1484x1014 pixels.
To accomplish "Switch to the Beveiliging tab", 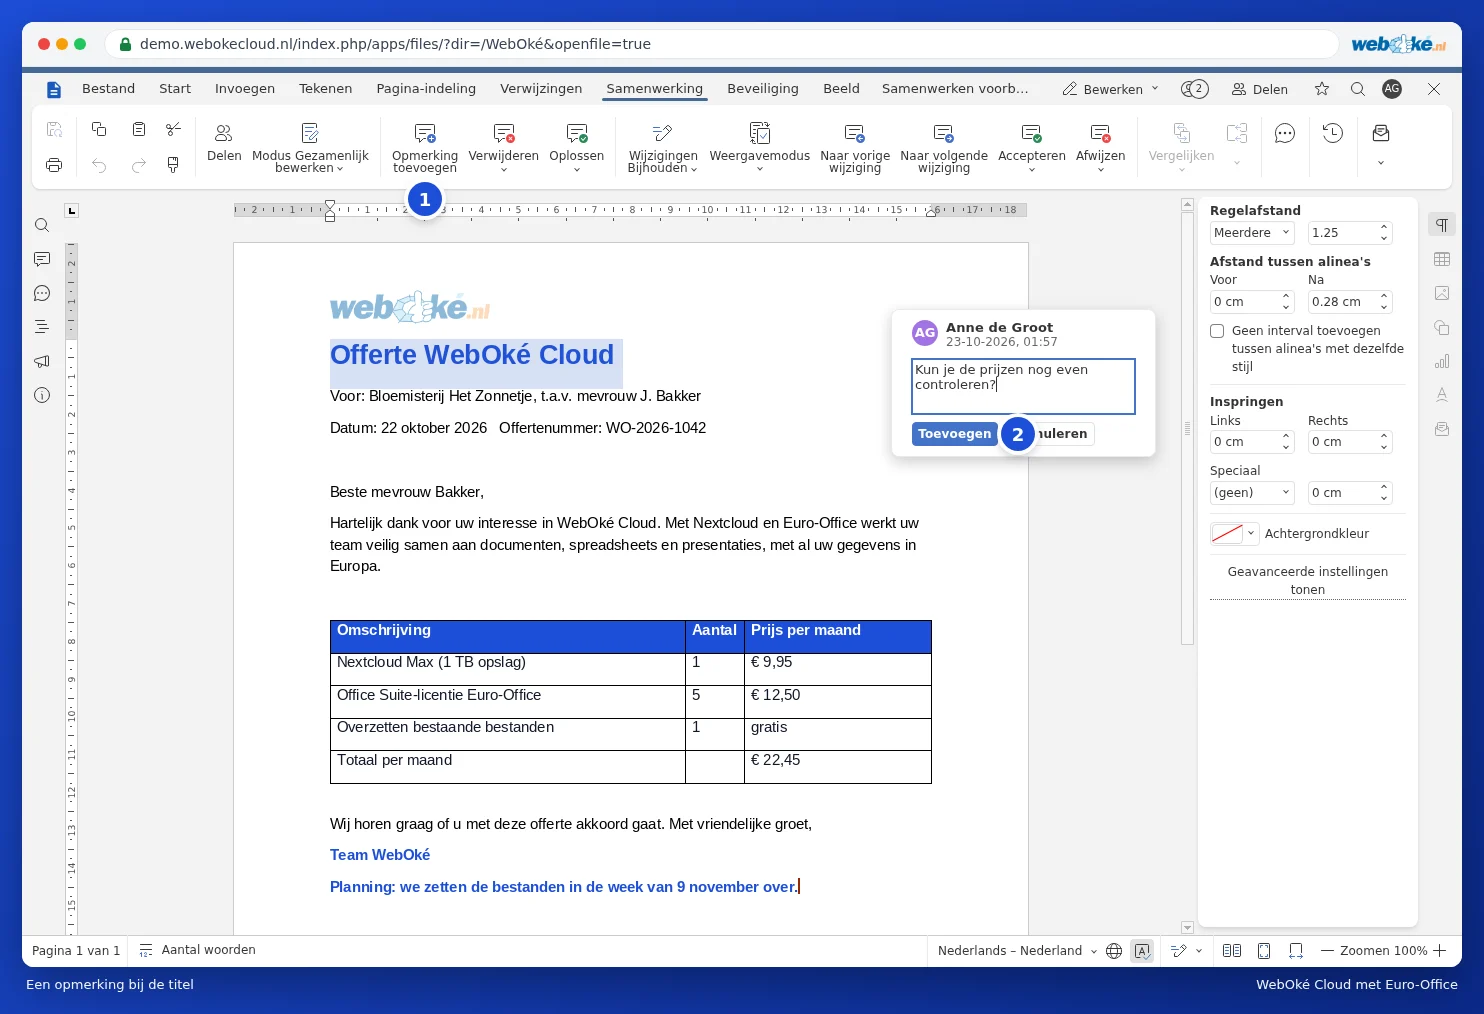I will [x=763, y=89].
